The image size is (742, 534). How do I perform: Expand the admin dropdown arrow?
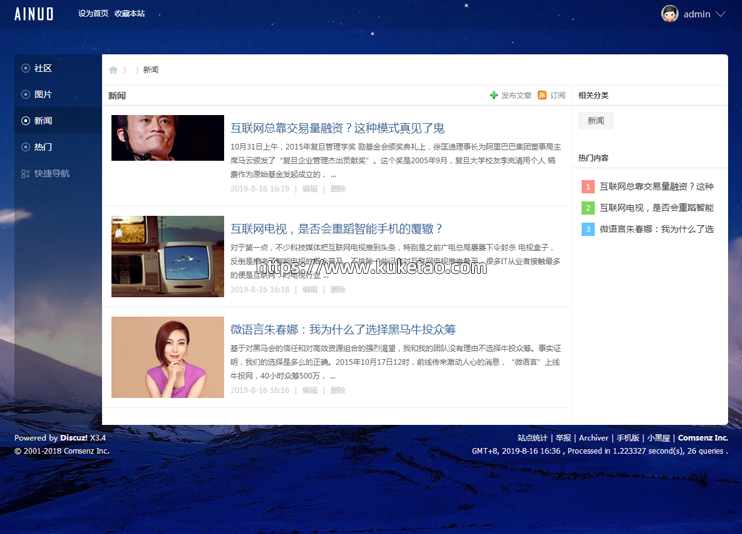(x=721, y=14)
